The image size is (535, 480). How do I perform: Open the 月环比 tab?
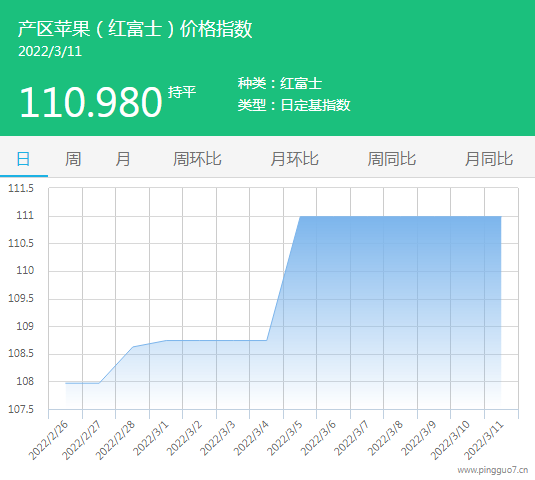point(294,159)
